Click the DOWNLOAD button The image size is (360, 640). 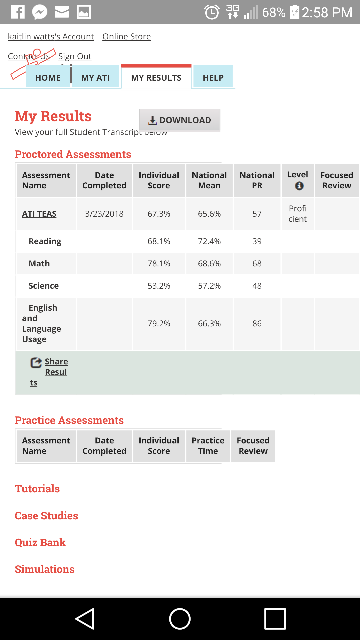tap(180, 120)
